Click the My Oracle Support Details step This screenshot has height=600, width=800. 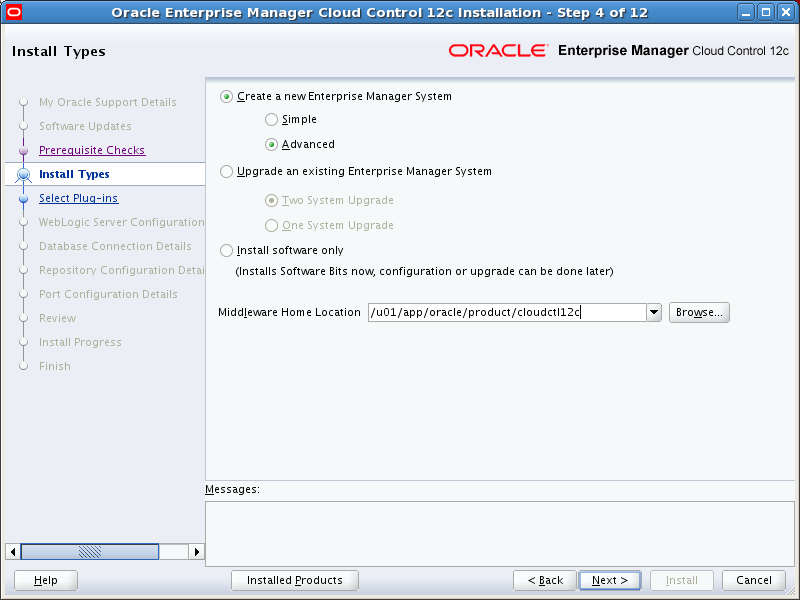[x=108, y=102]
